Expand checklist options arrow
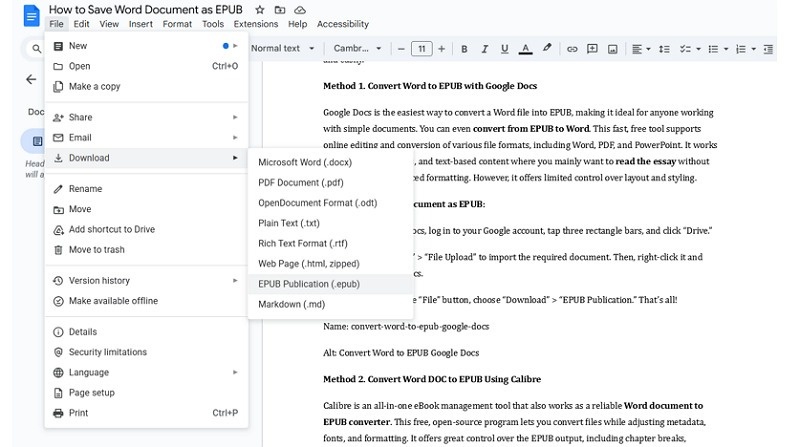This screenshot has height=447, width=800. [698, 49]
